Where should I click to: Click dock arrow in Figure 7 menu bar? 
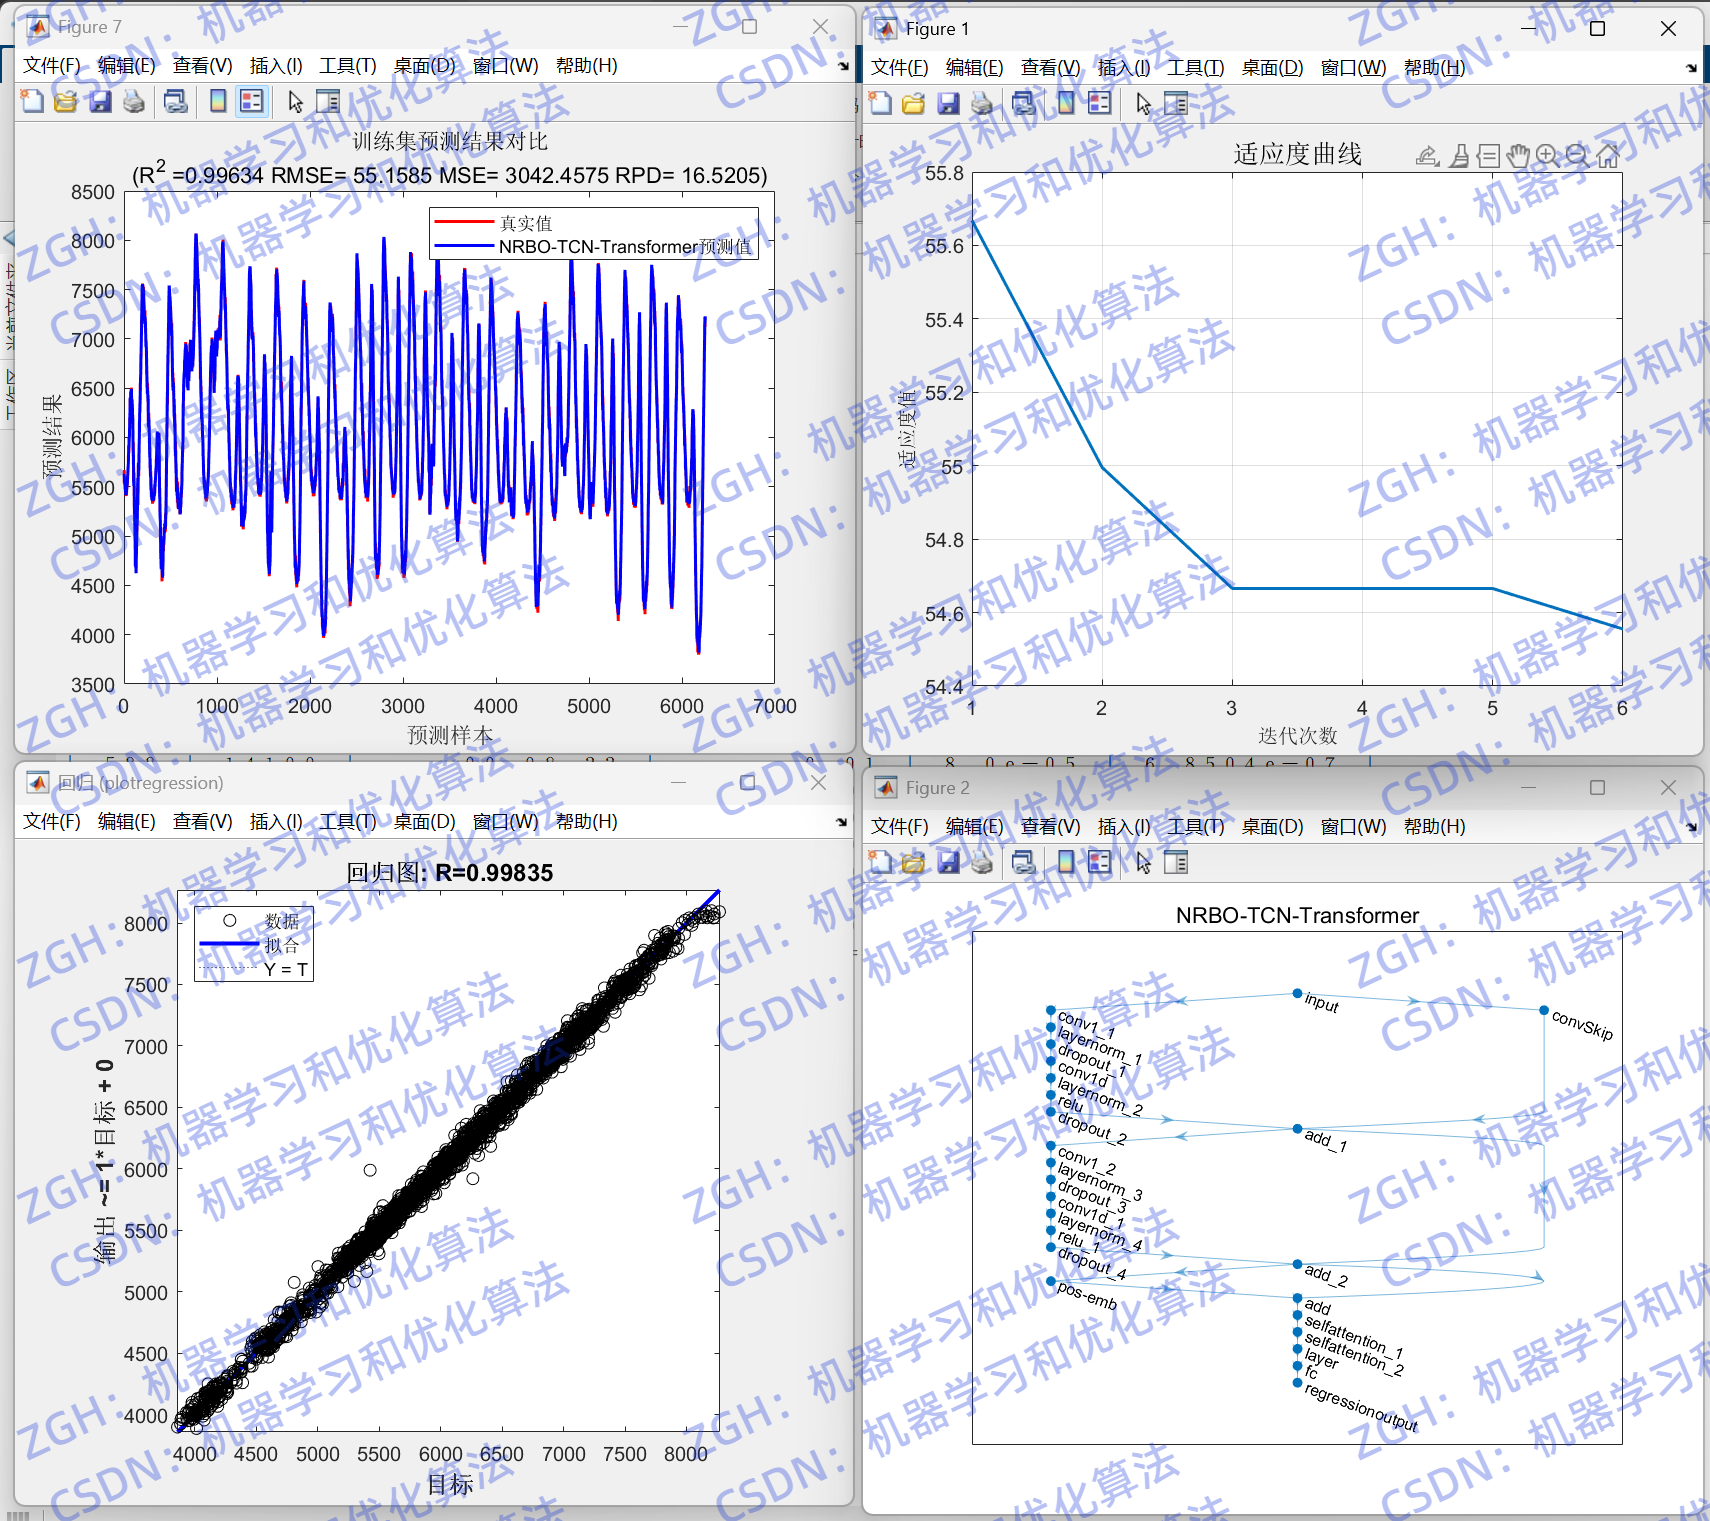point(843,66)
